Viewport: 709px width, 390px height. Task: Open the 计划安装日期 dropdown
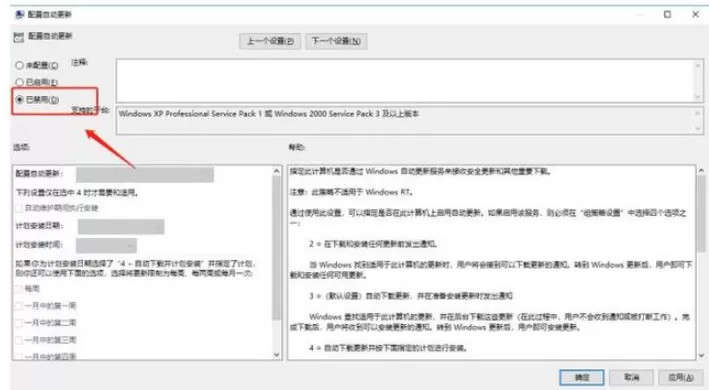pos(121,226)
